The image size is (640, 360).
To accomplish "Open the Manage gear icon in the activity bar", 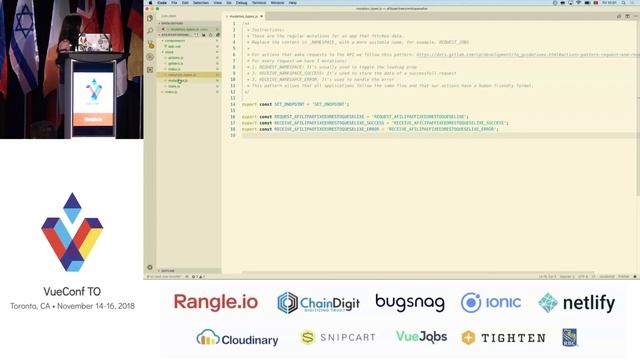I will (150, 267).
